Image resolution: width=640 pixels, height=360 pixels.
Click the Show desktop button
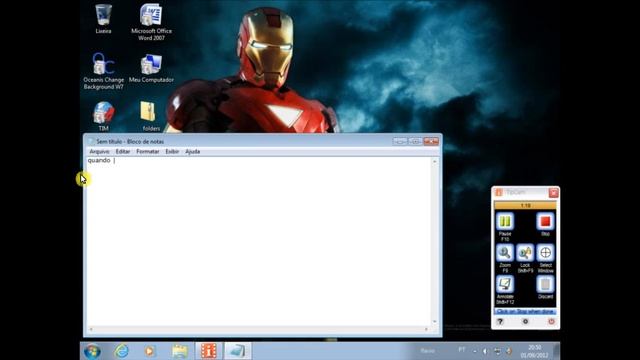tap(556, 351)
